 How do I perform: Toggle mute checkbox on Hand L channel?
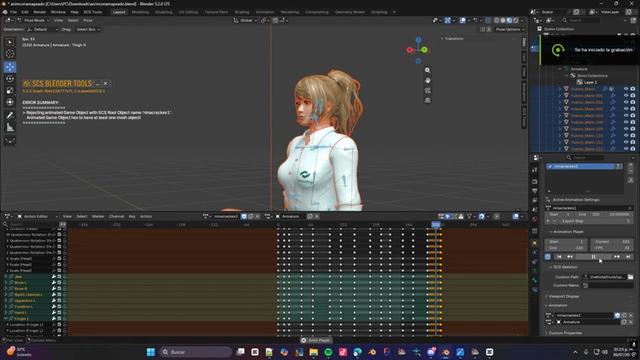coord(59,312)
